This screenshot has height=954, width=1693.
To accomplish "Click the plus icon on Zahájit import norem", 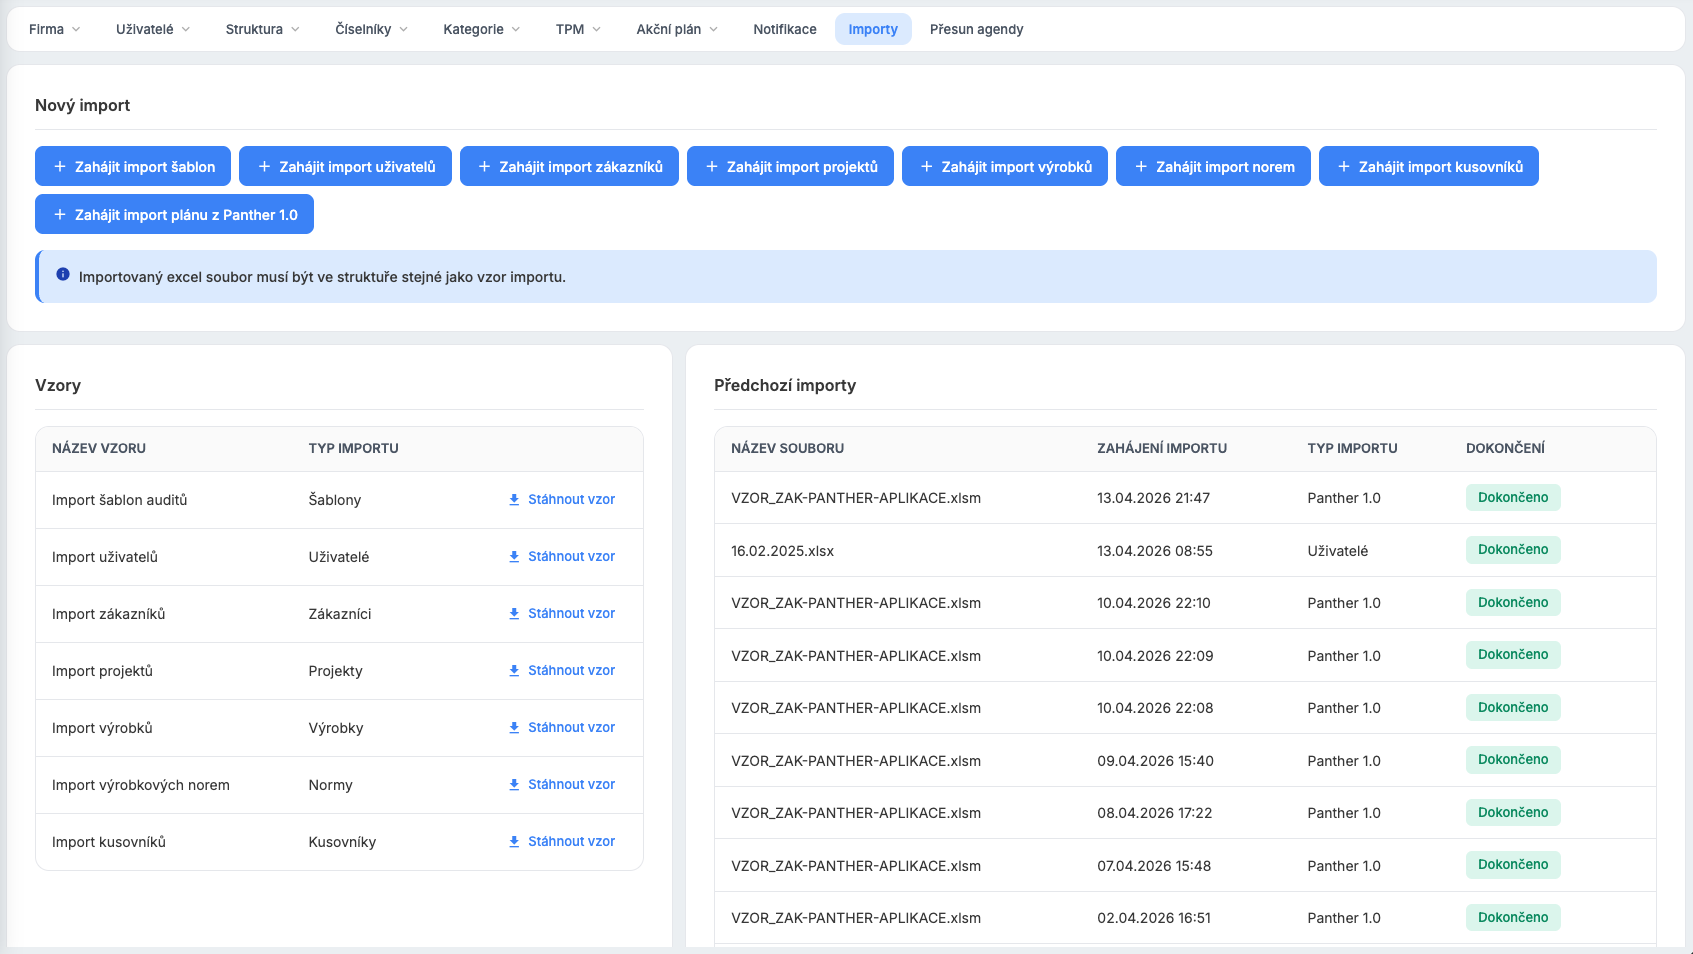I will [x=1141, y=167].
